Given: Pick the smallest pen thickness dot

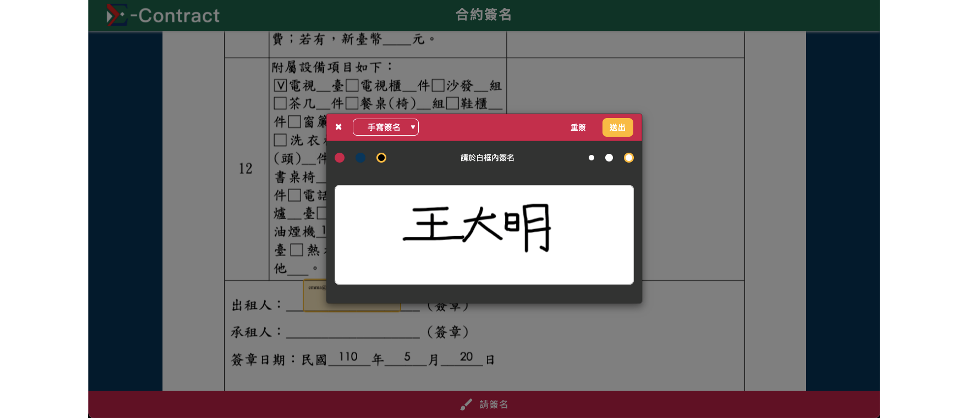Looking at the screenshot, I should click(x=591, y=158).
